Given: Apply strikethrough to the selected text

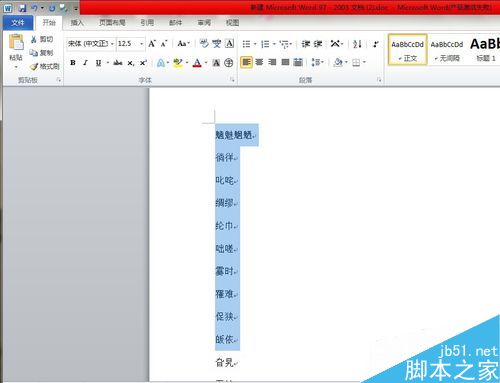Looking at the screenshot, I should (x=117, y=62).
